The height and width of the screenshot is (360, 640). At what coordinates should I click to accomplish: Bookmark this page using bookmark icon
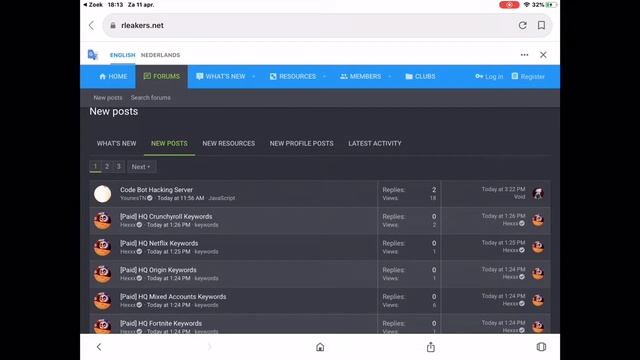[x=541, y=25]
